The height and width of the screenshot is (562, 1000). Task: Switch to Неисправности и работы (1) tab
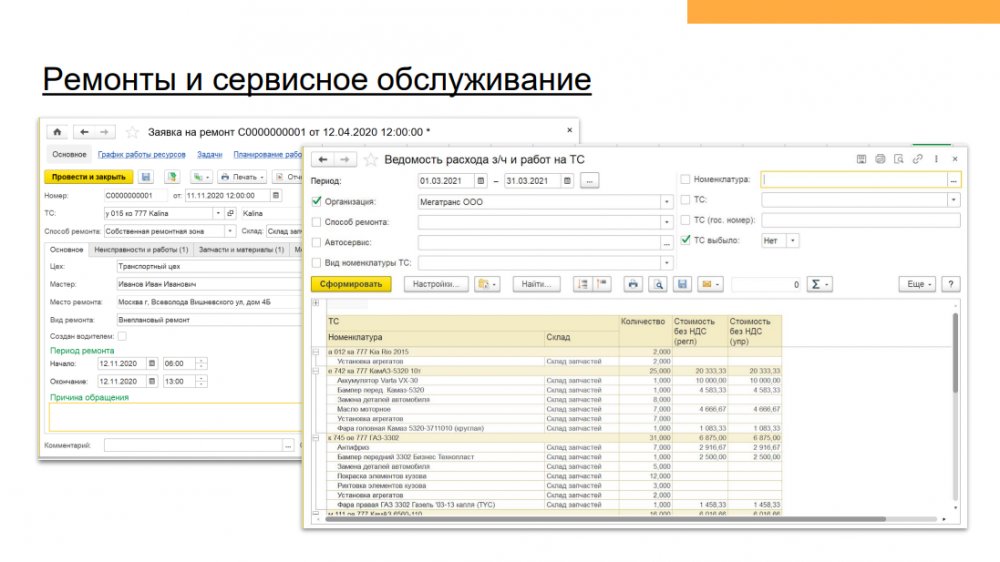click(x=140, y=250)
